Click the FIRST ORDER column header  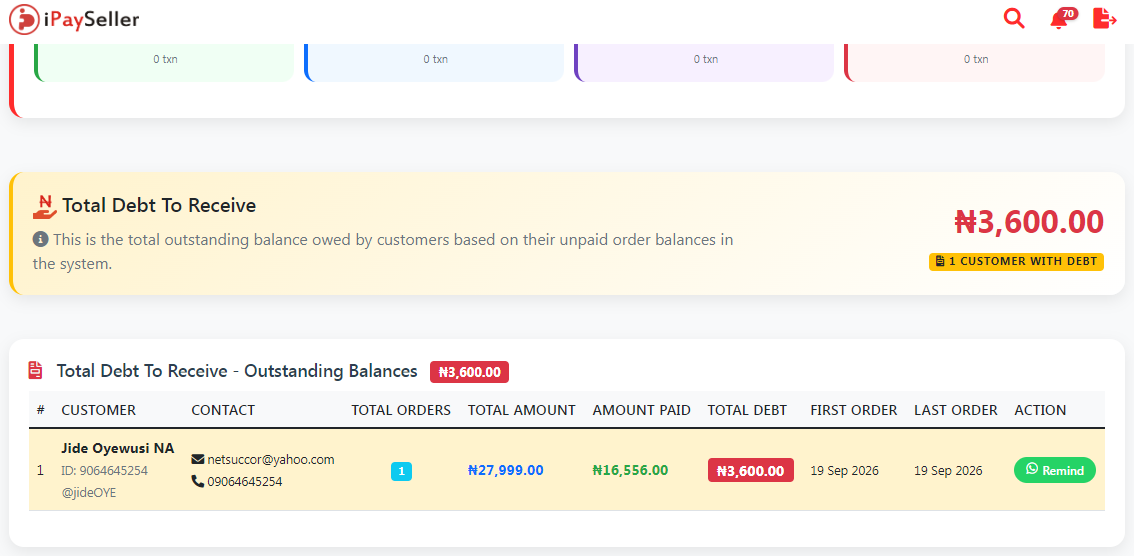pos(853,410)
